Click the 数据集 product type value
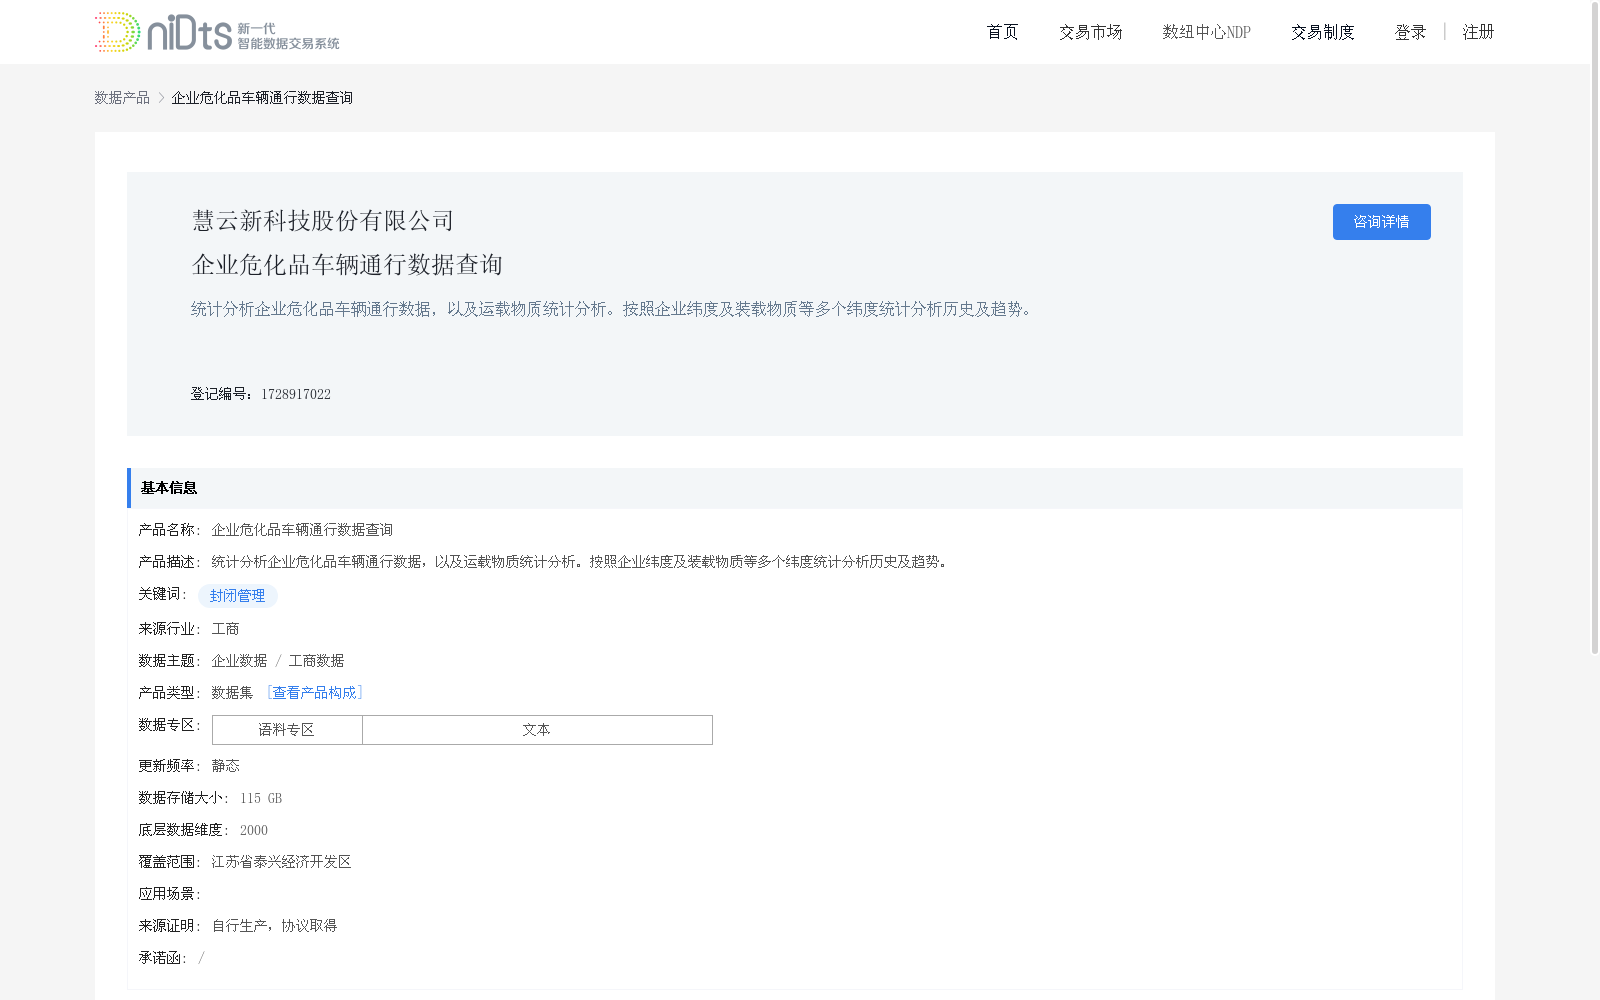 click(232, 693)
